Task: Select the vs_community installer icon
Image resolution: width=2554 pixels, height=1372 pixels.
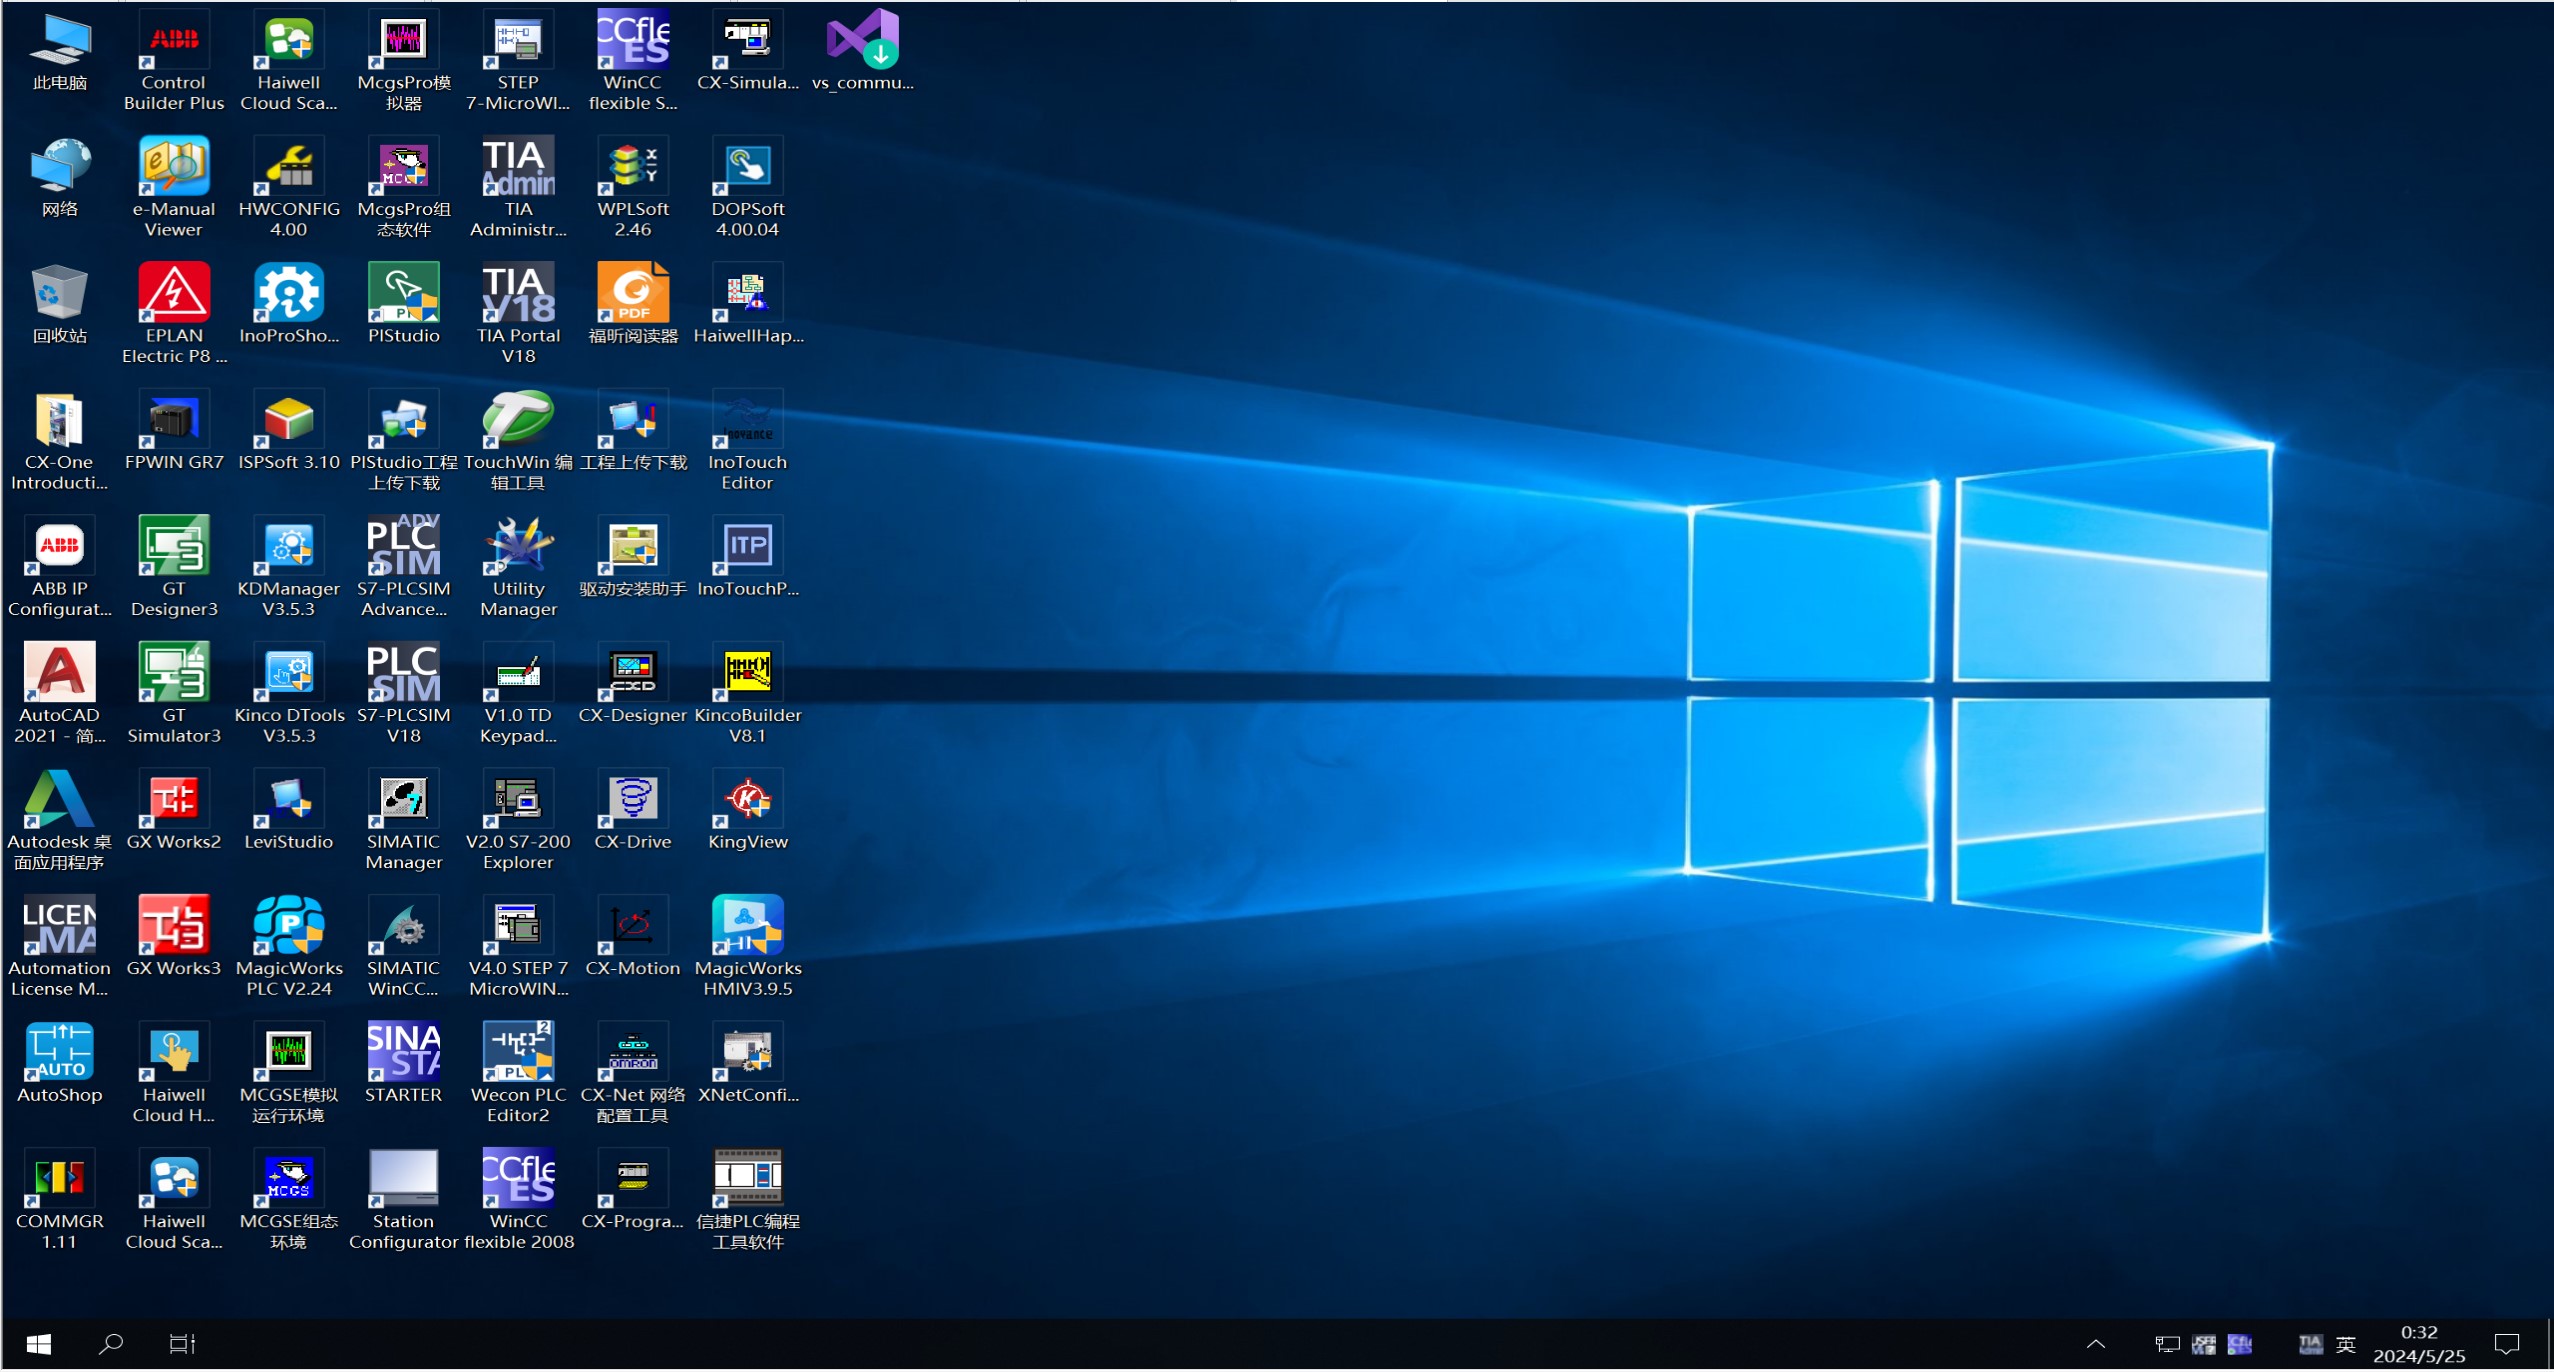Action: (862, 50)
